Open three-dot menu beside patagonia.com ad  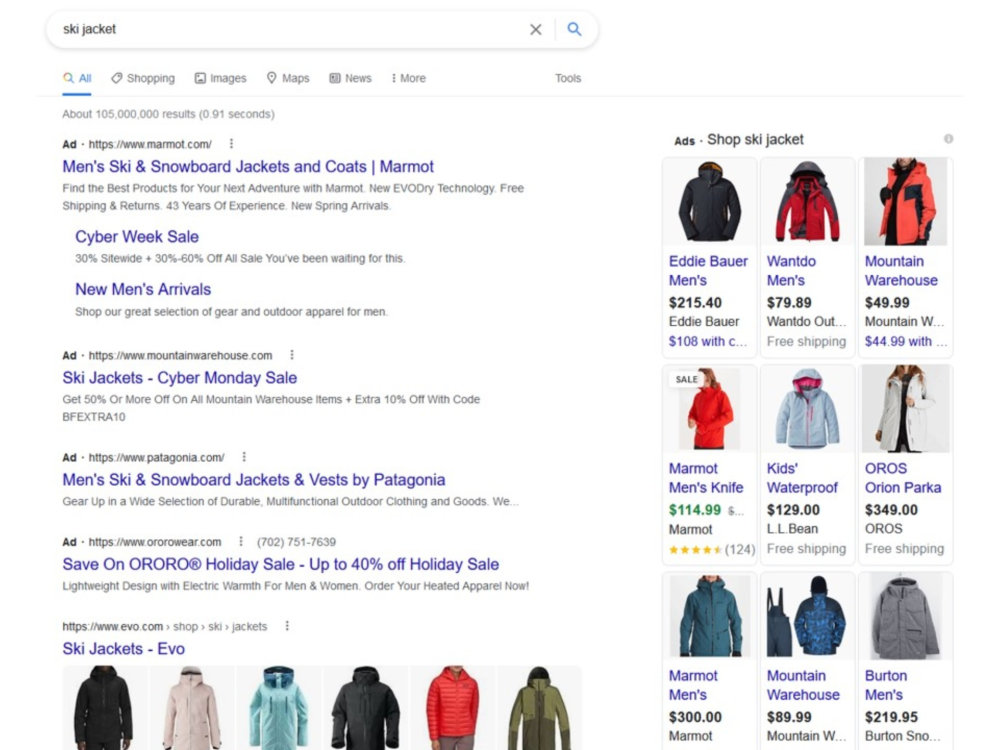pos(244,457)
